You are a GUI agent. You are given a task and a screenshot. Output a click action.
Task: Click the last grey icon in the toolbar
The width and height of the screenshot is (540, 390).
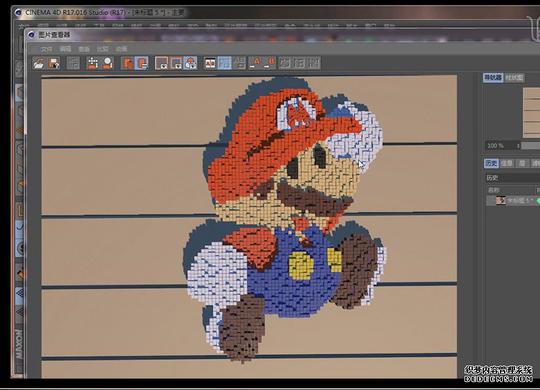314,63
